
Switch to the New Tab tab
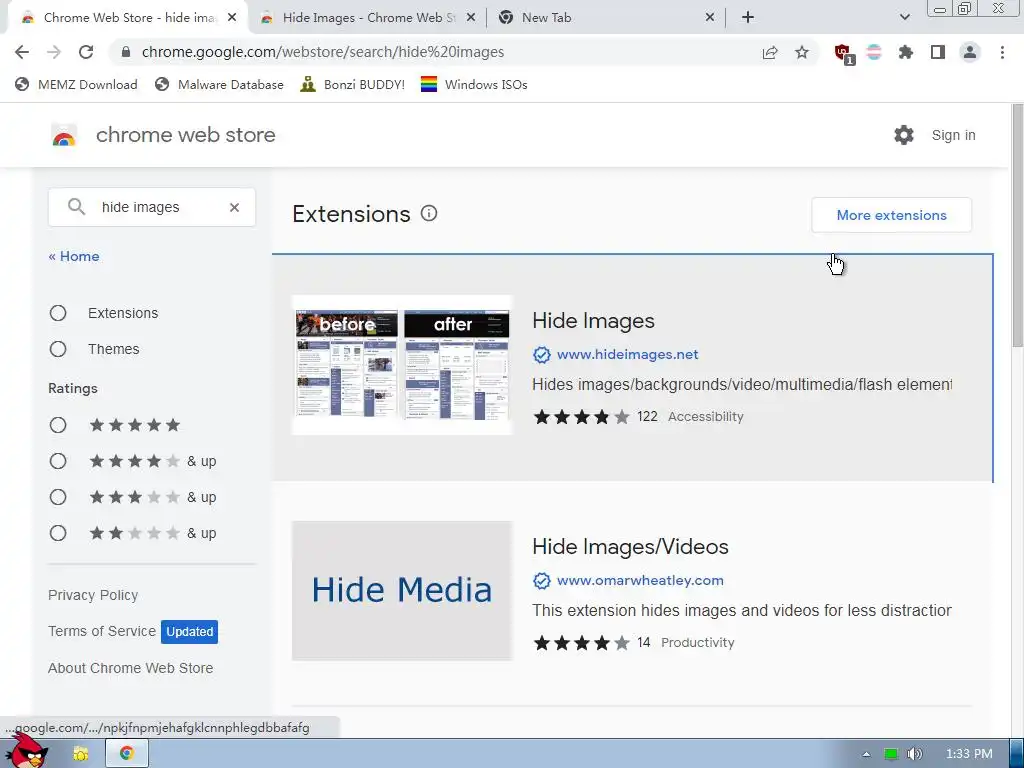[605, 18]
